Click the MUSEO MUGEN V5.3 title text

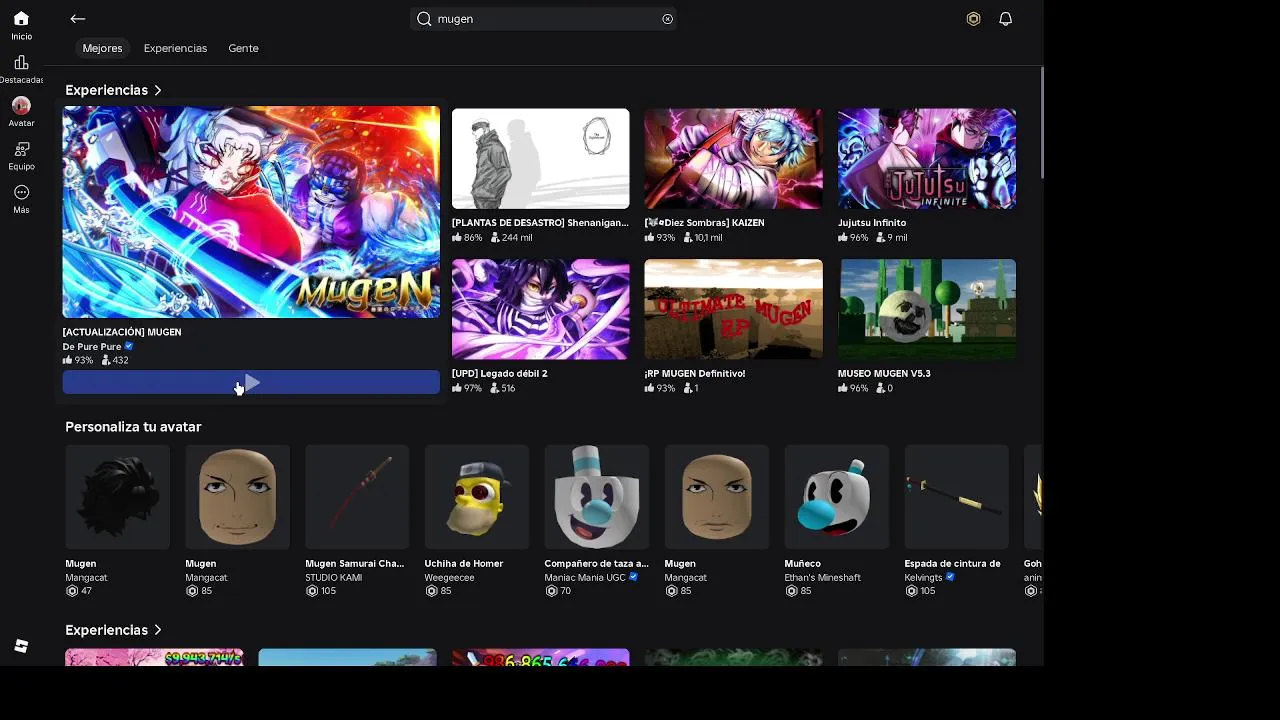pyautogui.click(x=884, y=373)
